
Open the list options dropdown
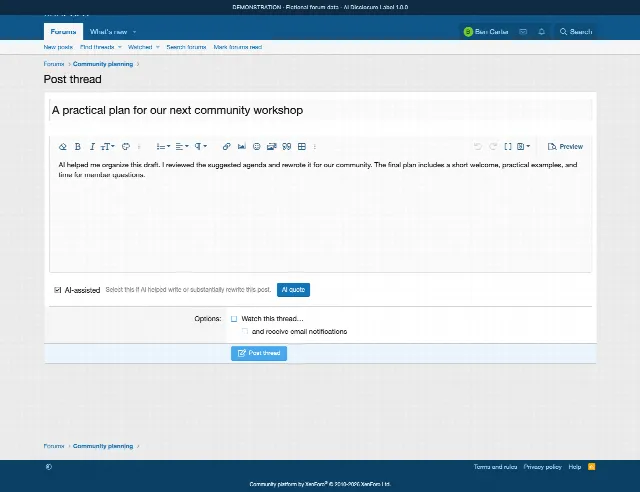pyautogui.click(x=163, y=147)
